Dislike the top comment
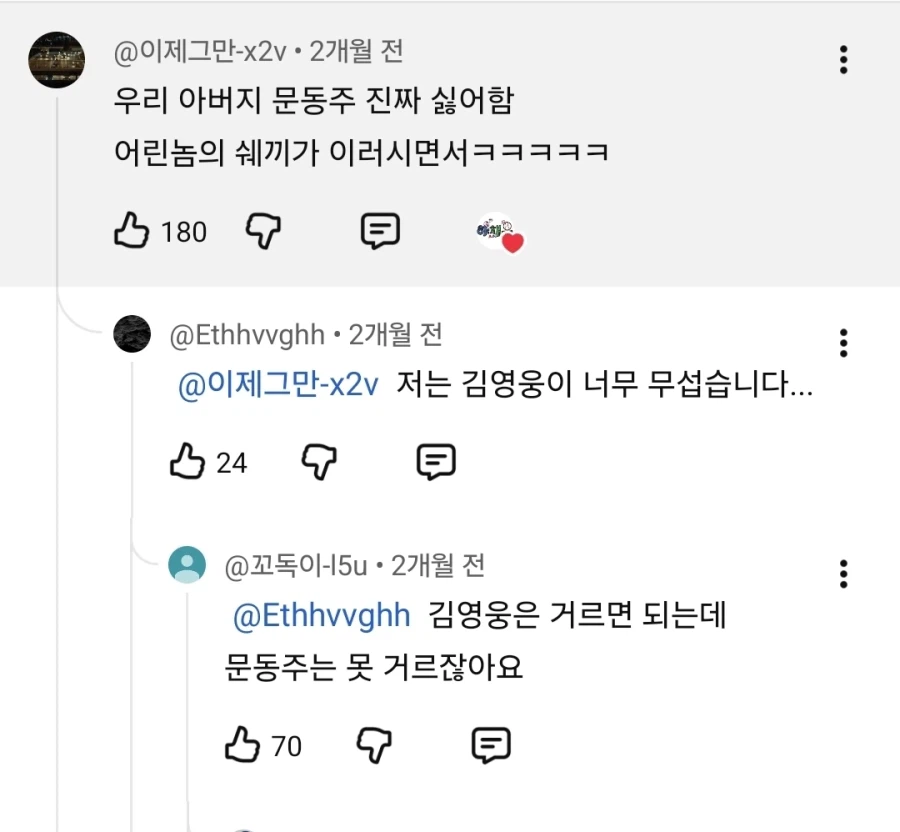The image size is (900, 832). coord(265,230)
